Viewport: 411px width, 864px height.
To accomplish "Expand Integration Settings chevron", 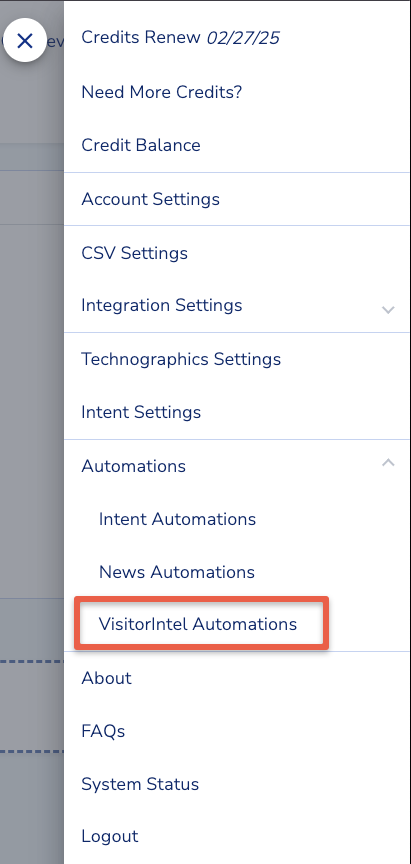I will [388, 310].
